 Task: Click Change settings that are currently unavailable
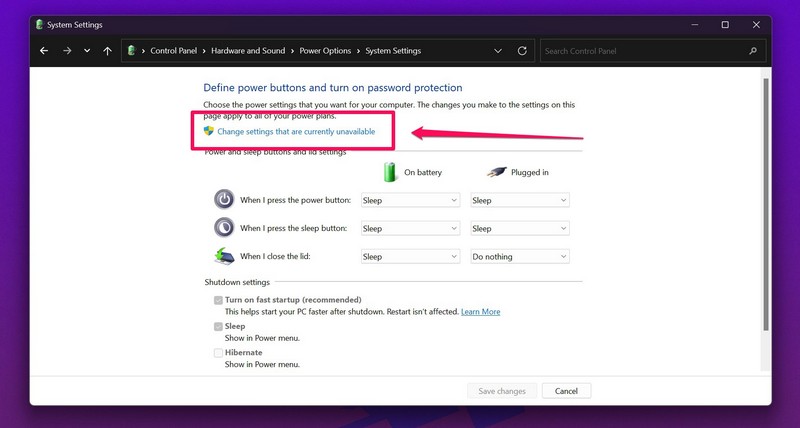pyautogui.click(x=296, y=132)
